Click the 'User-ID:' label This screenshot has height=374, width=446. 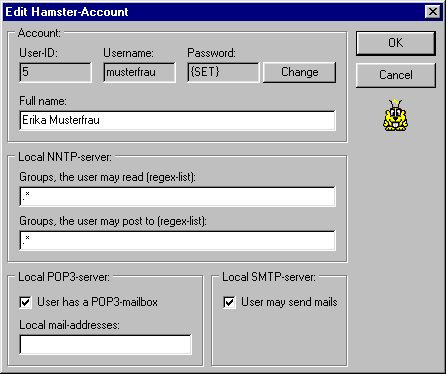[x=38, y=53]
